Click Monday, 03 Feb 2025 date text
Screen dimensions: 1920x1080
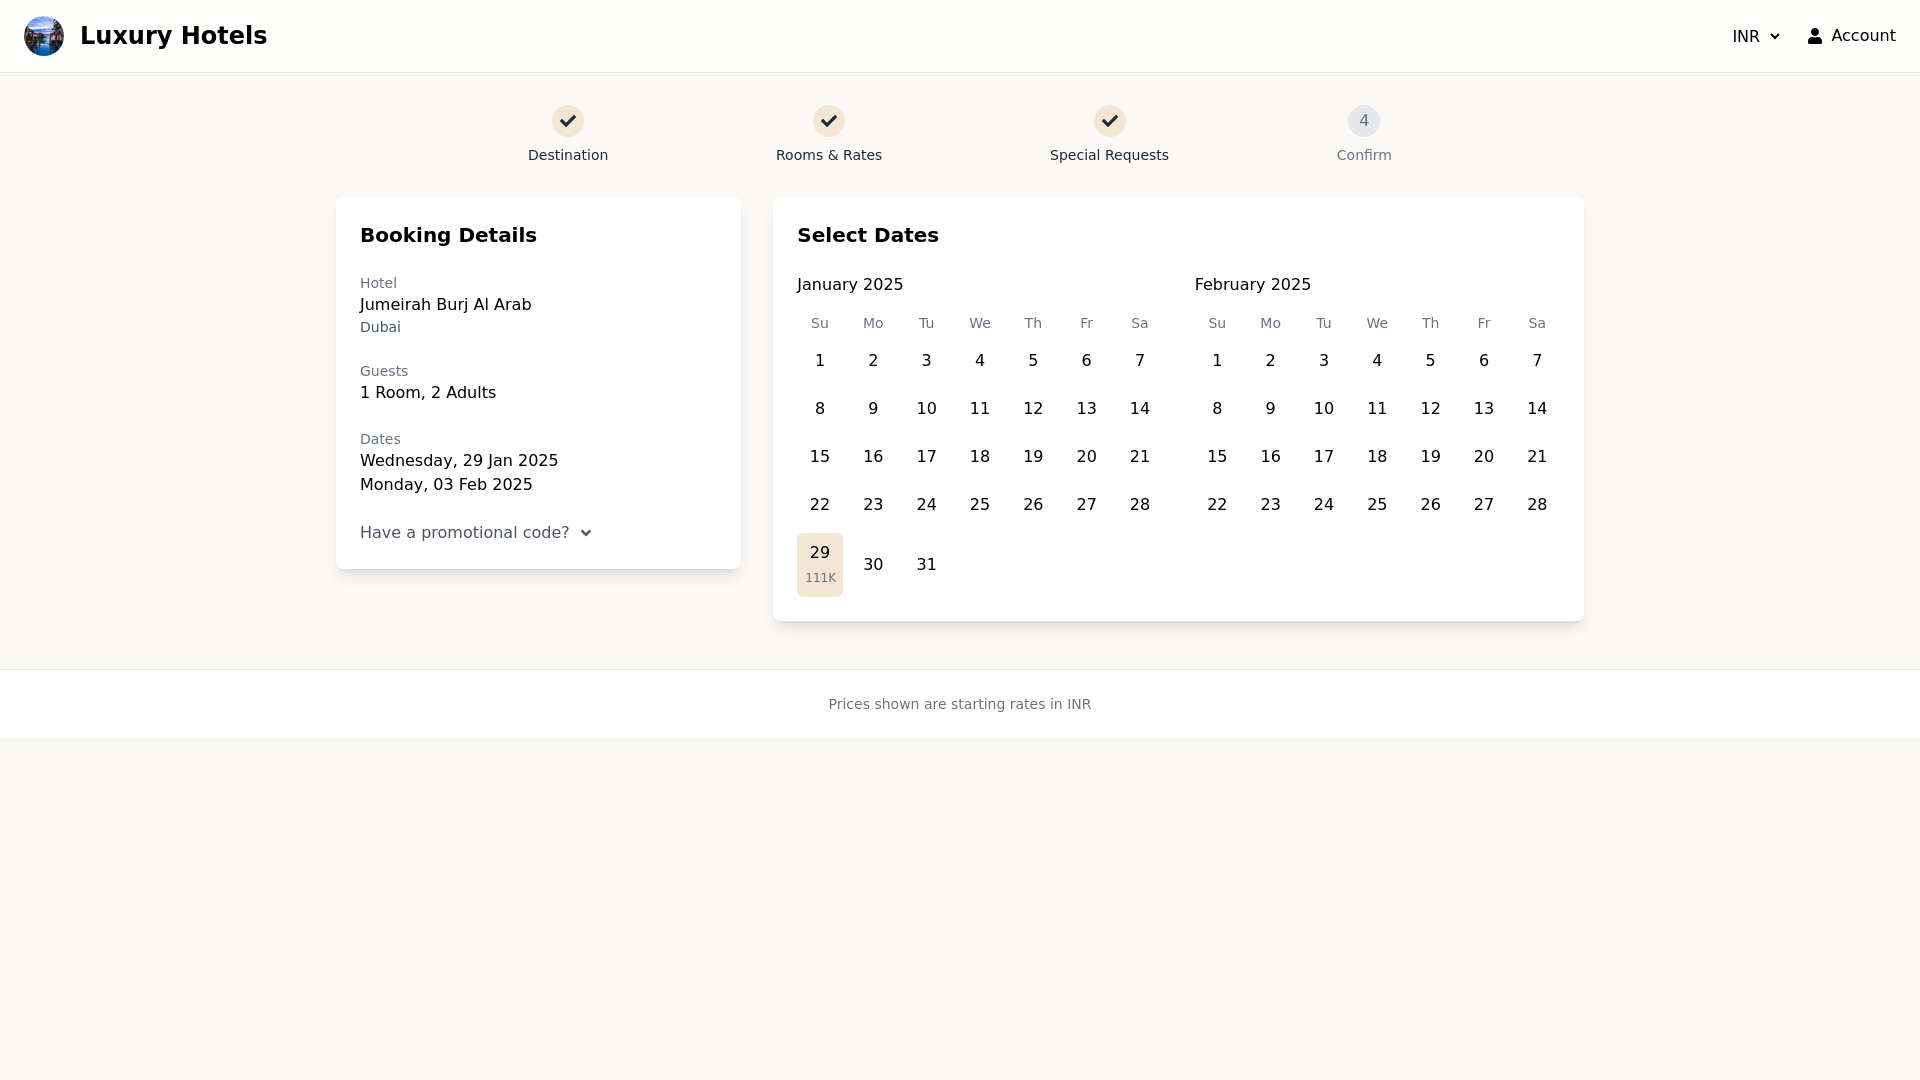(446, 484)
